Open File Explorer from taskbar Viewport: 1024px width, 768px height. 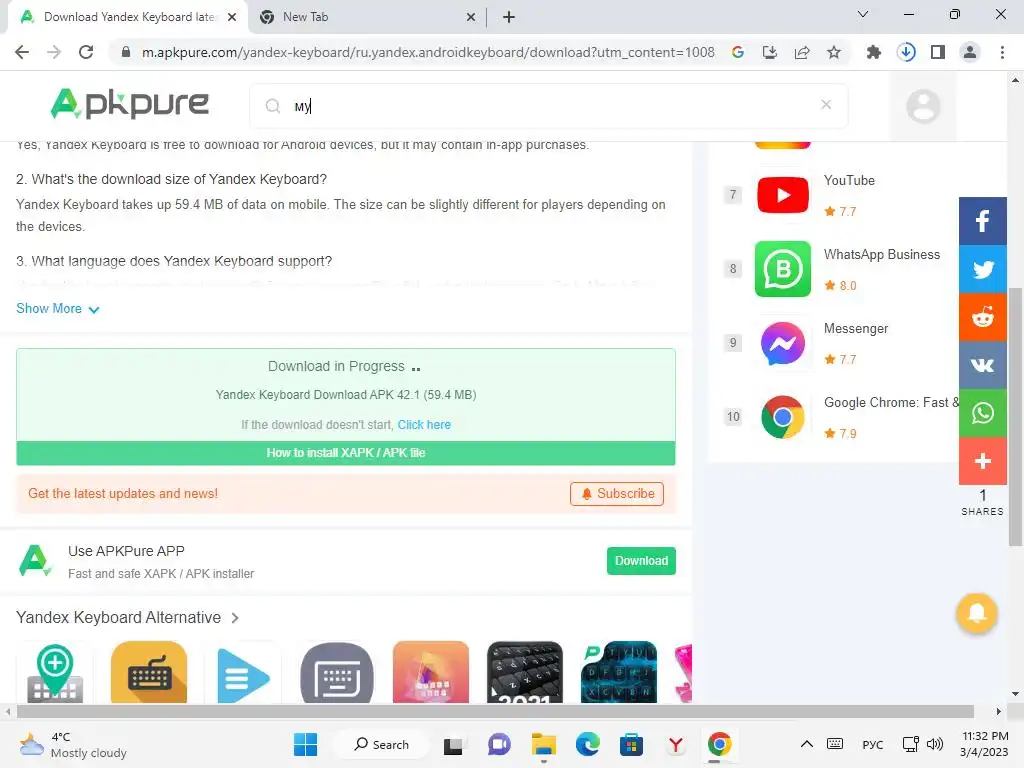click(x=543, y=744)
